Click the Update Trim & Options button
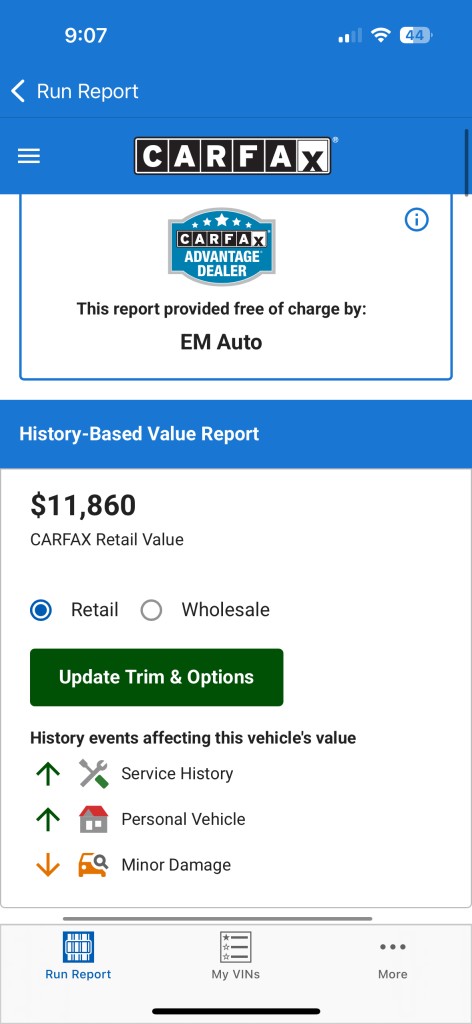The image size is (472, 1024). click(x=157, y=677)
